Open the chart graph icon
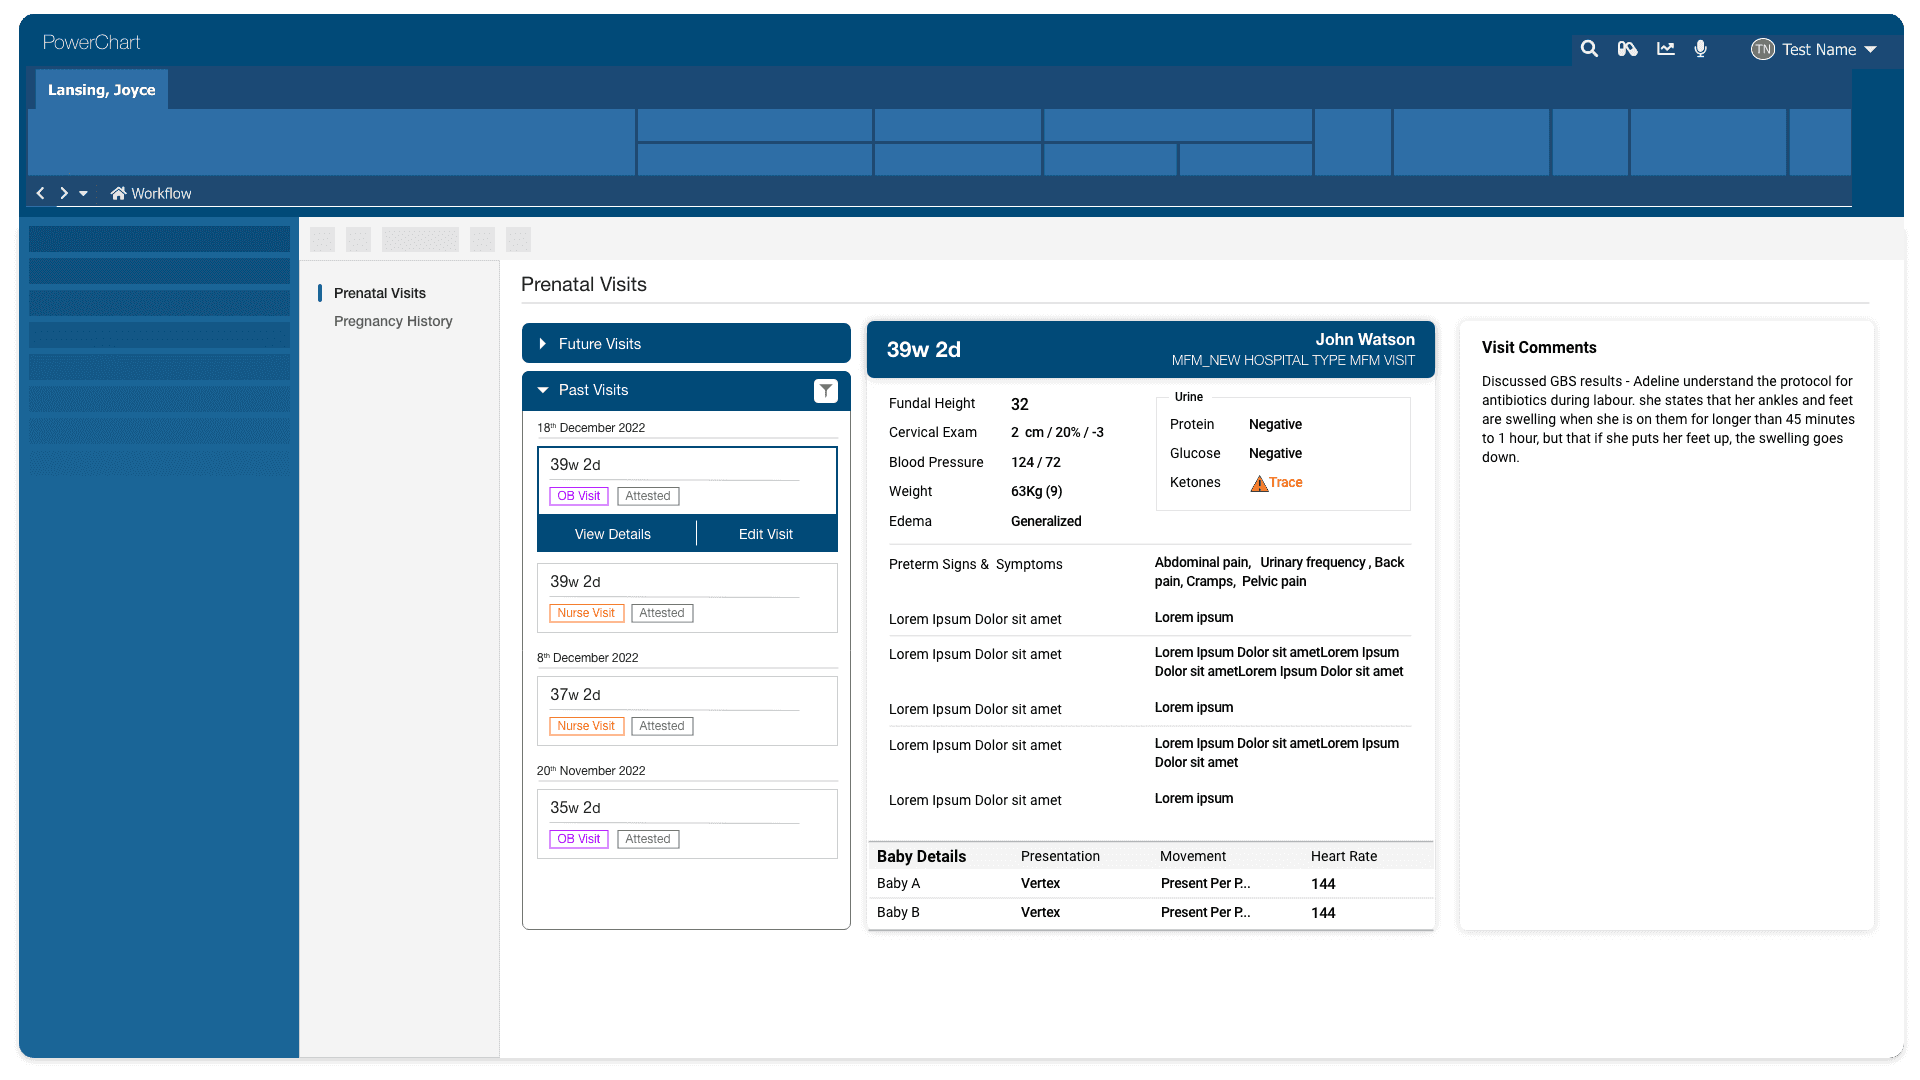Screen dimensions: 1920x1080 1665,49
